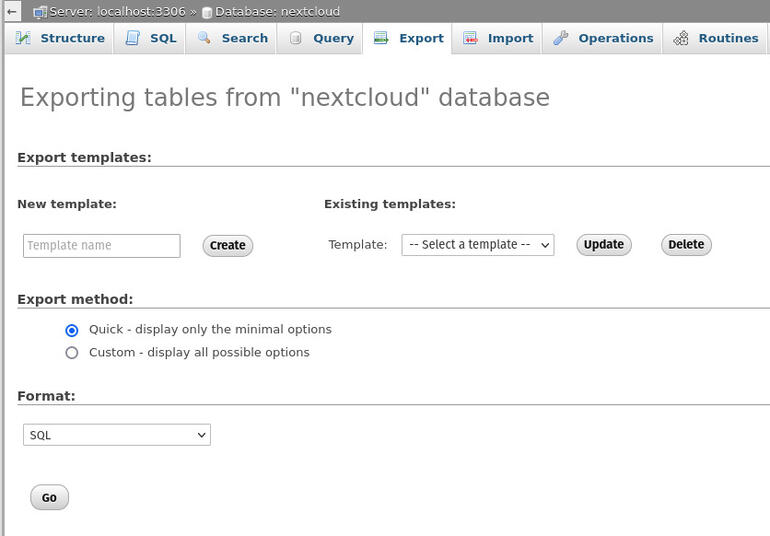The width and height of the screenshot is (770, 536).
Task: Click the Export tab icon
Action: (381, 38)
